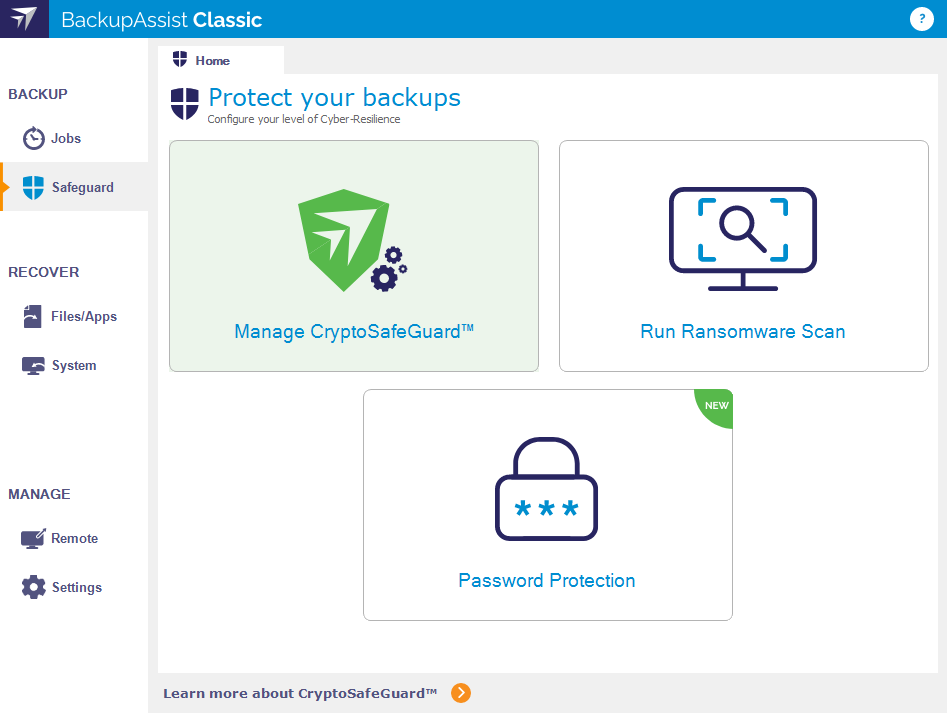Switch to the Home tab
The height and width of the screenshot is (713, 947).
(212, 61)
